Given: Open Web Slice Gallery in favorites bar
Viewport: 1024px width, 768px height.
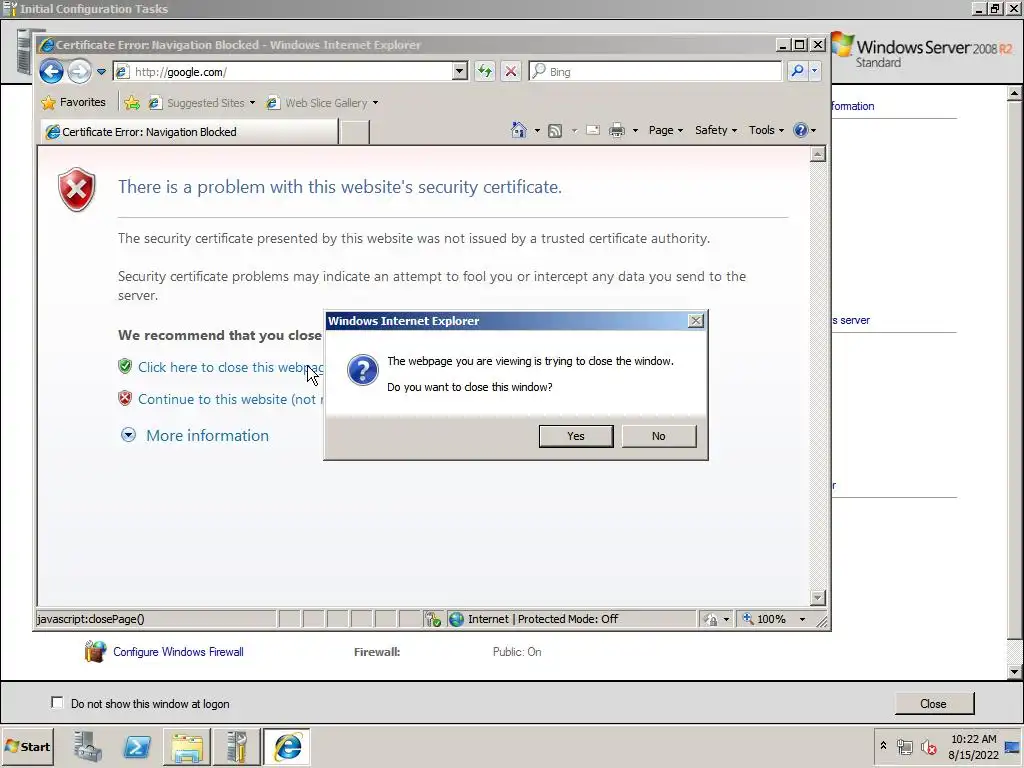Looking at the screenshot, I should tap(322, 103).
